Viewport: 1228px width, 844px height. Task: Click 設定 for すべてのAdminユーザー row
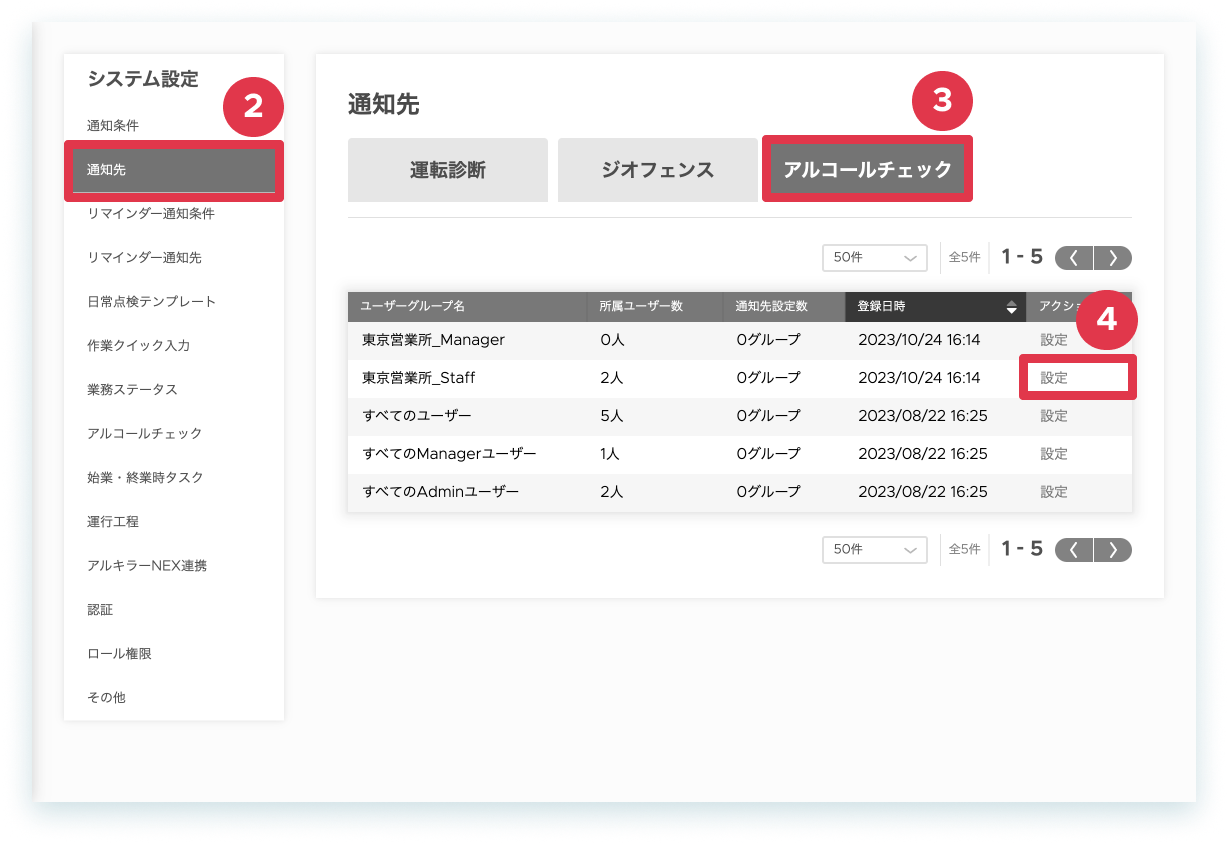1054,492
